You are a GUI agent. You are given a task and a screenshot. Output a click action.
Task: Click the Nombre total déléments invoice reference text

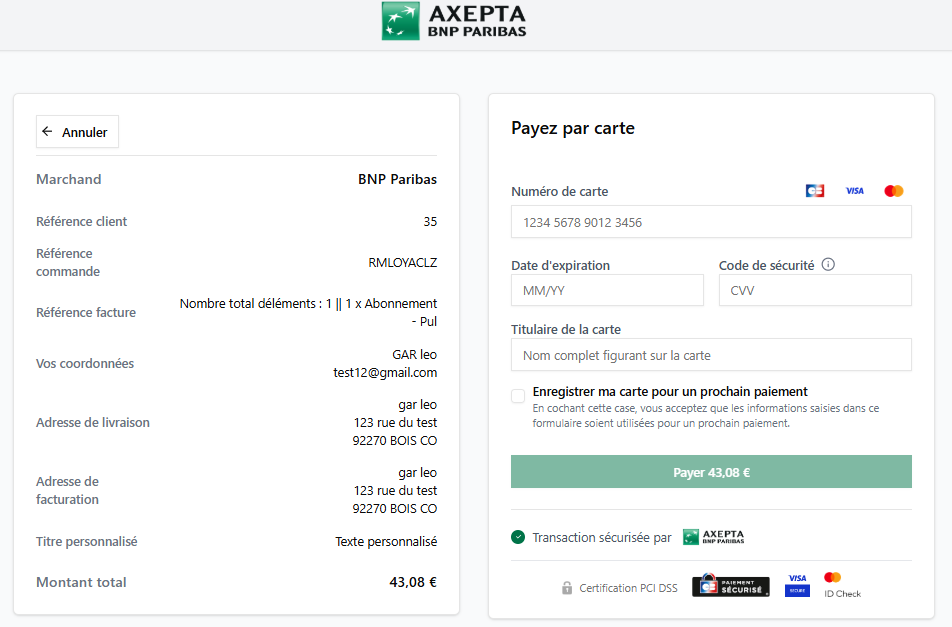pyautogui.click(x=308, y=312)
